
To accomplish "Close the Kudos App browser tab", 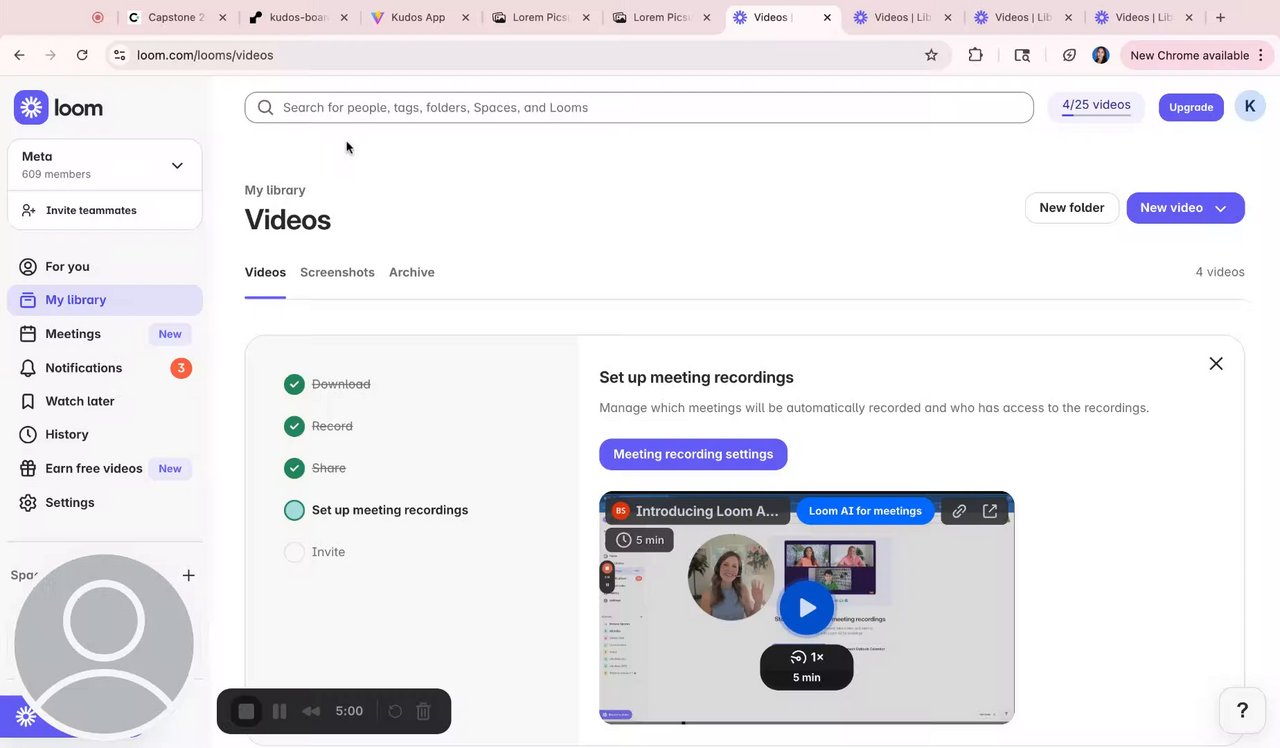I will [466, 17].
